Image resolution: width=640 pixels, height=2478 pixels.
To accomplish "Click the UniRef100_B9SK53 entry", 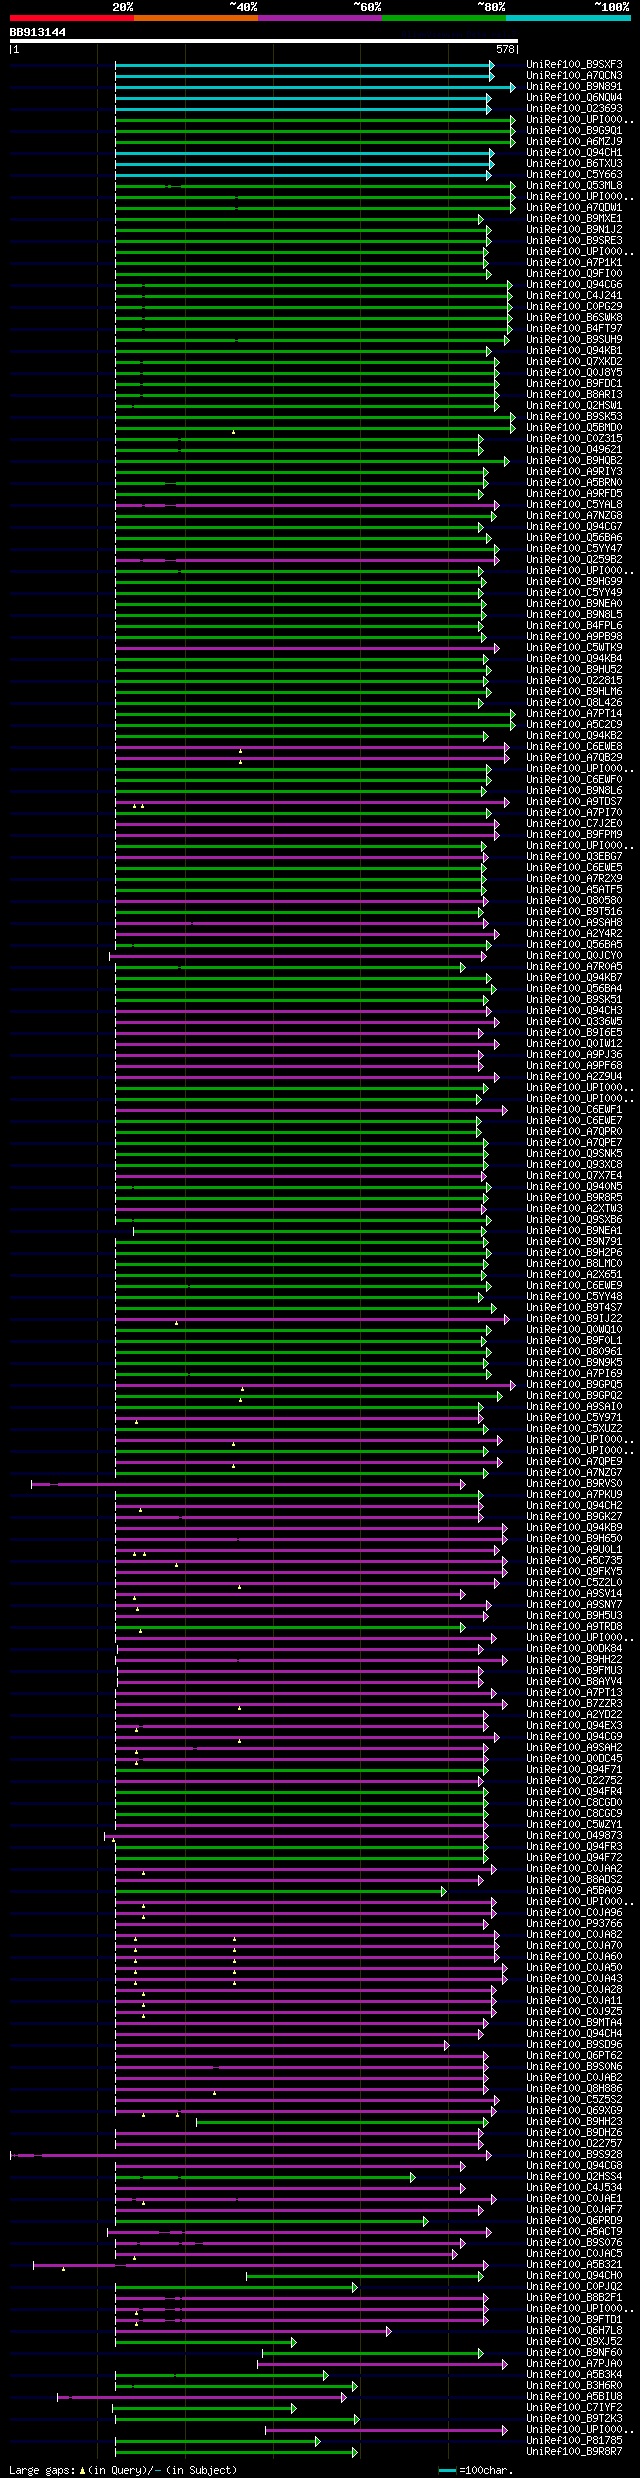I will pyautogui.click(x=574, y=417).
